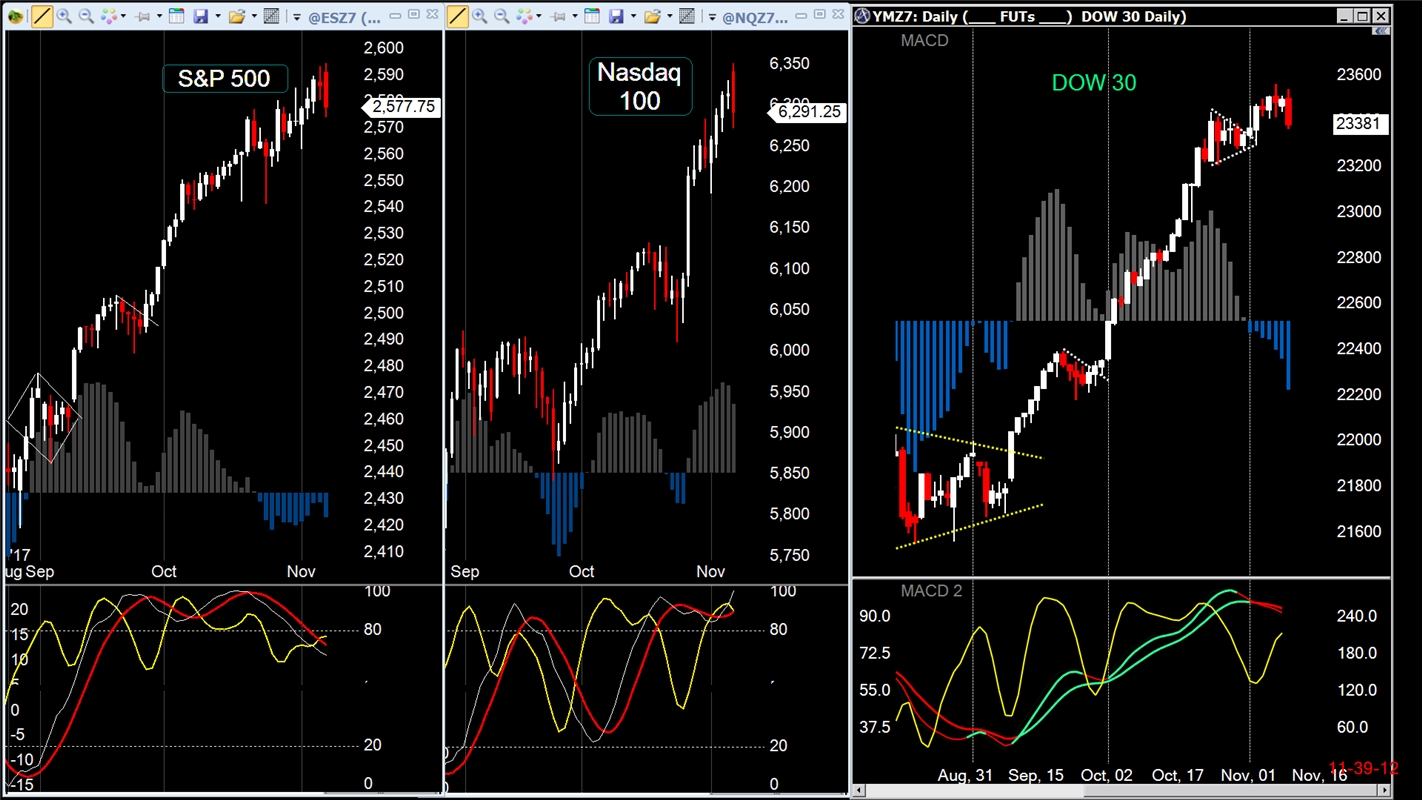Minimize the YMZ7 DOW 30 Daily window
Image resolution: width=1422 pixels, height=800 pixels.
[1344, 16]
